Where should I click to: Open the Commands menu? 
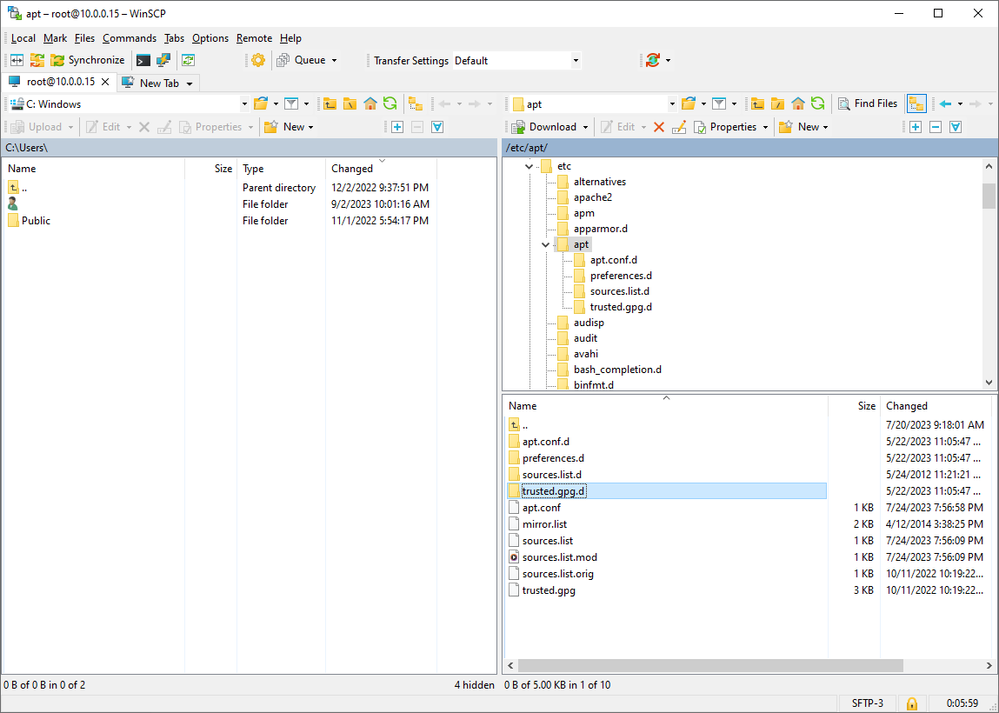tap(129, 38)
